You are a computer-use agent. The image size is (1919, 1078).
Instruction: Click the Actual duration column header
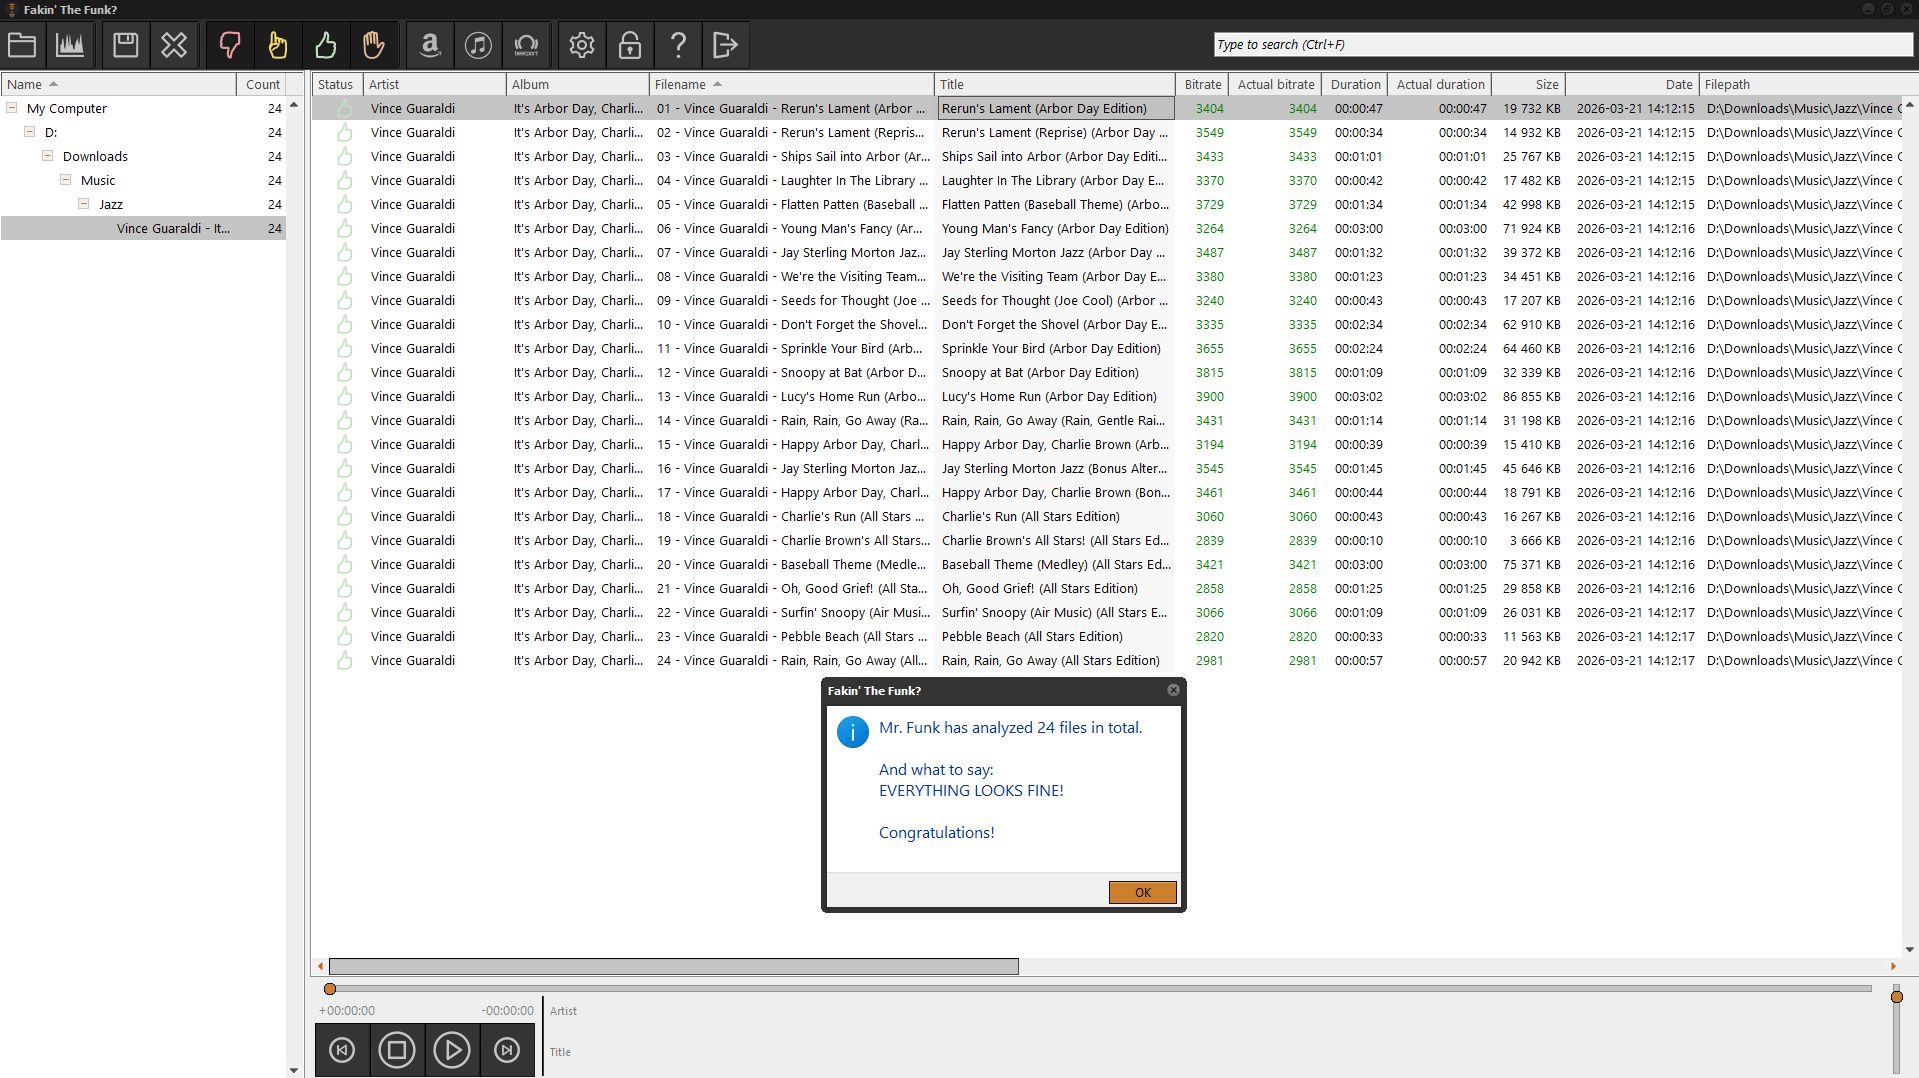(1440, 85)
